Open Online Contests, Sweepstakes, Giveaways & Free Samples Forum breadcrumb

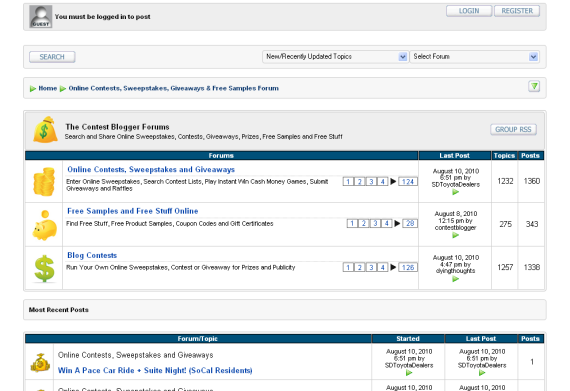[x=173, y=88]
